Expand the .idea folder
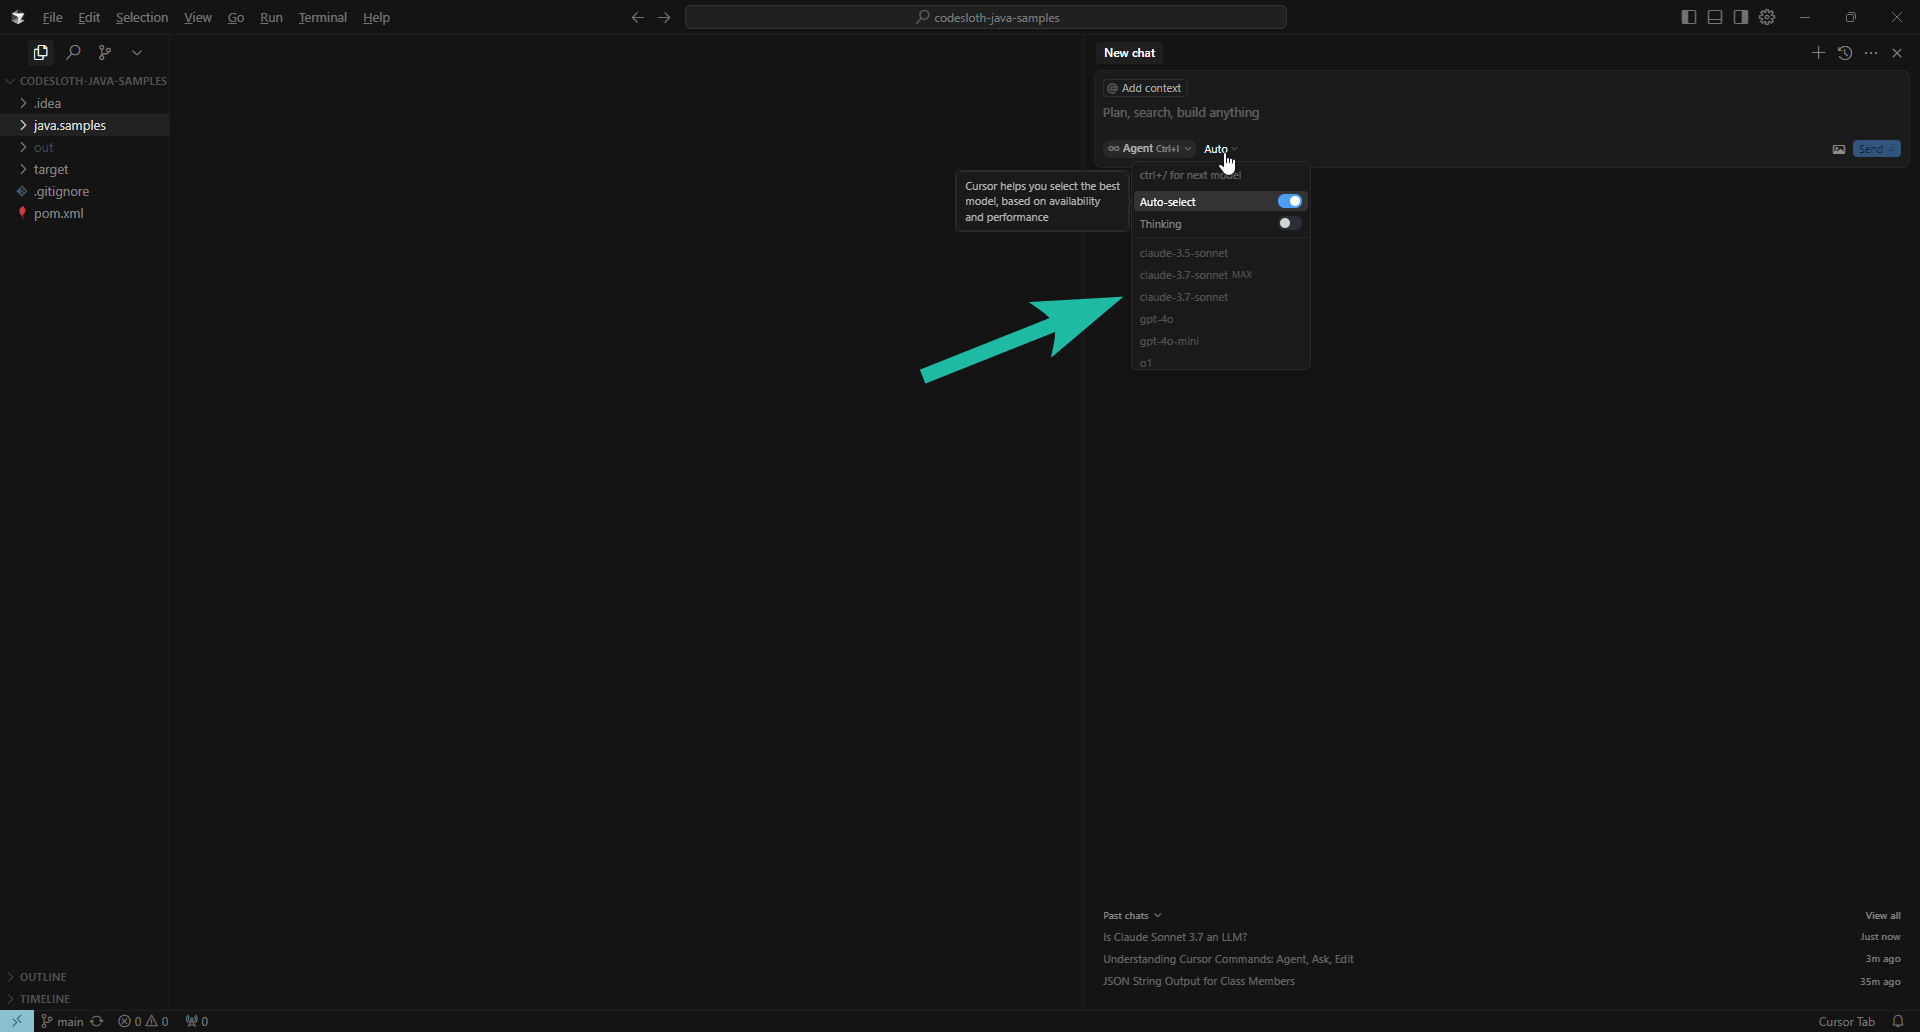The width and height of the screenshot is (1920, 1032). click(x=85, y=103)
